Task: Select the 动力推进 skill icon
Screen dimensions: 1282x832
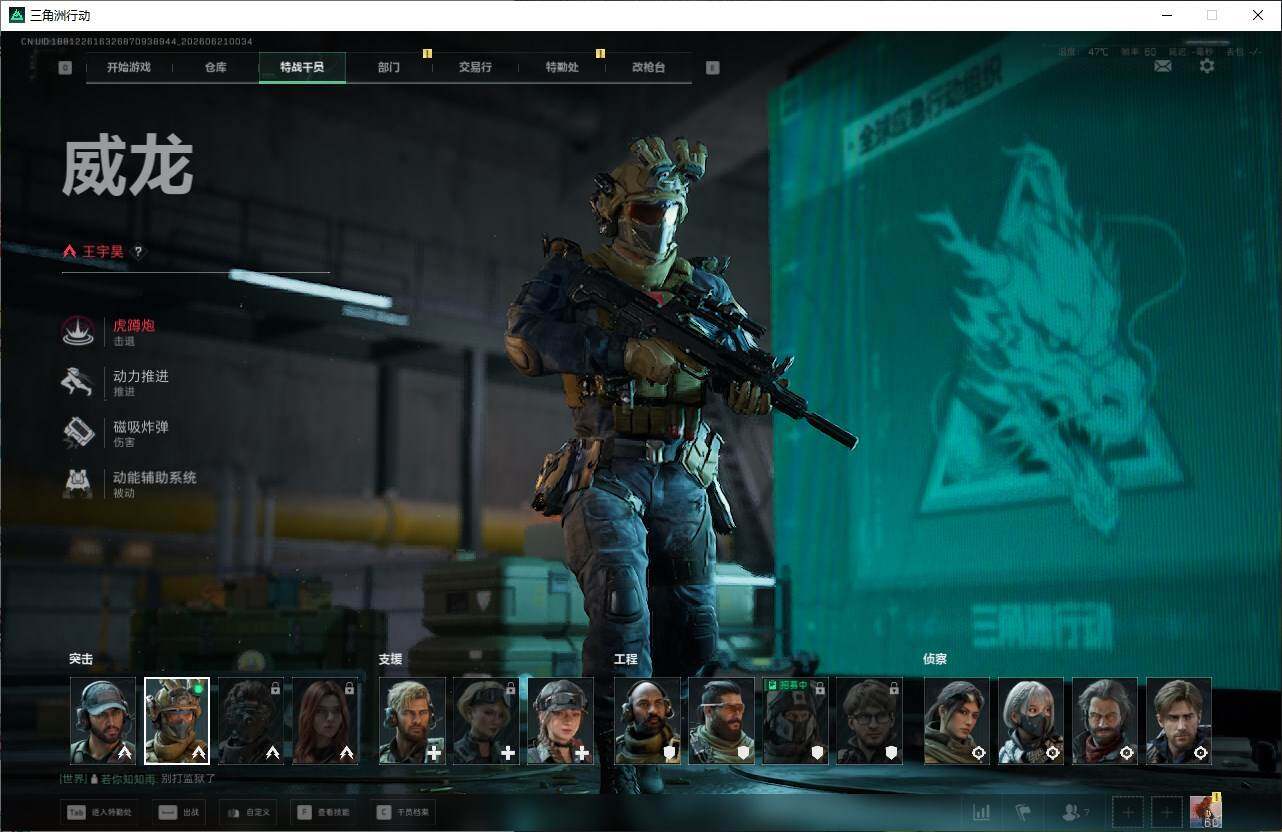Action: [78, 383]
